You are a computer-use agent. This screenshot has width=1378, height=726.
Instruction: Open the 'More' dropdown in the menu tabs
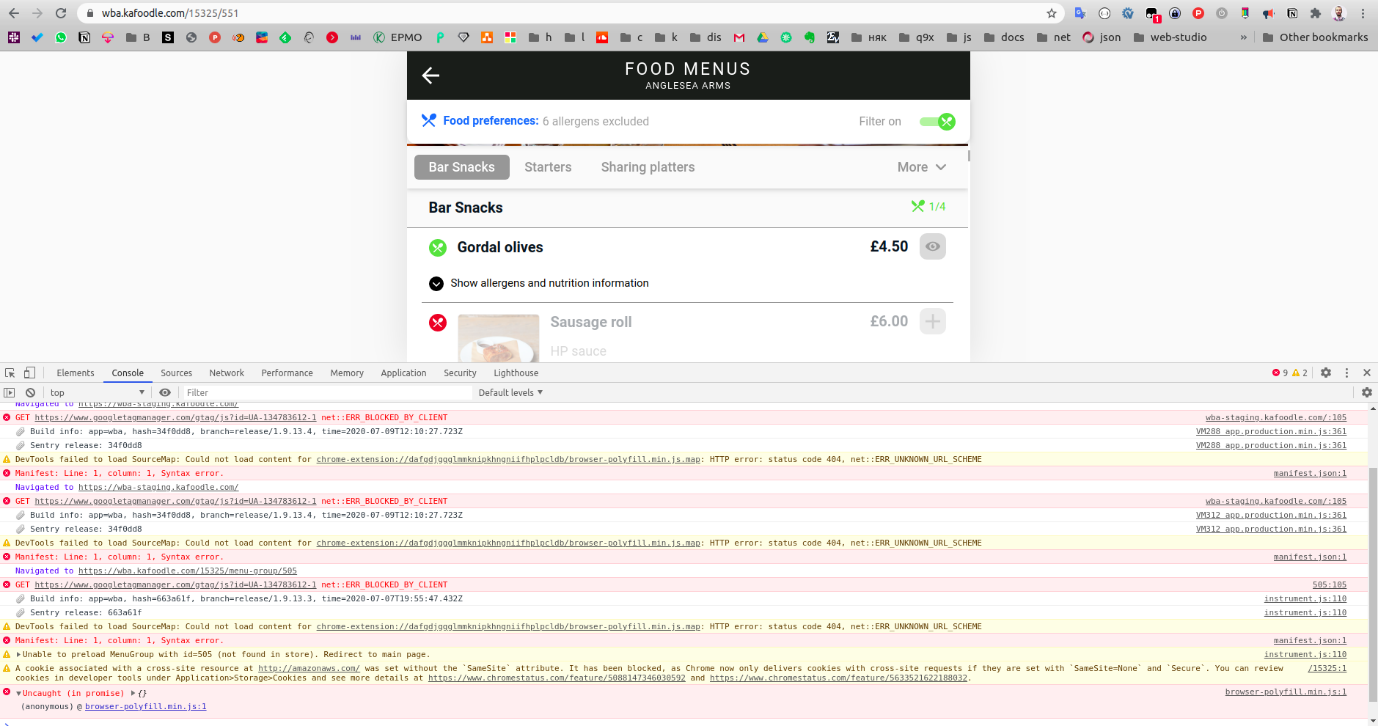(920, 167)
